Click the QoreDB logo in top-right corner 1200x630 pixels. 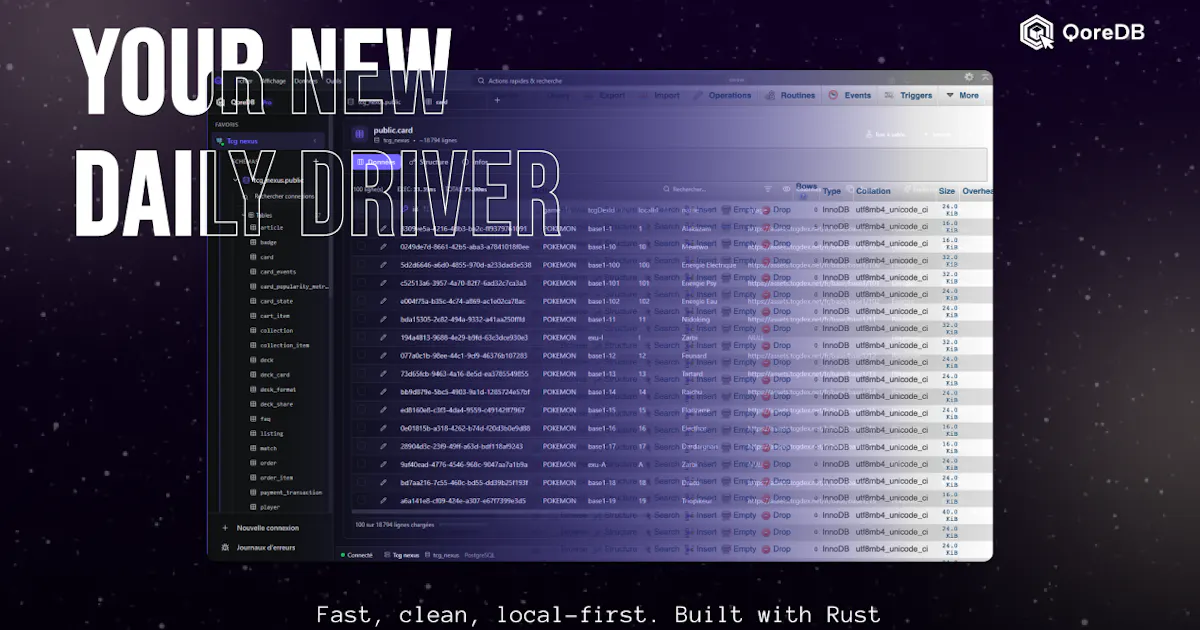[x=1082, y=32]
